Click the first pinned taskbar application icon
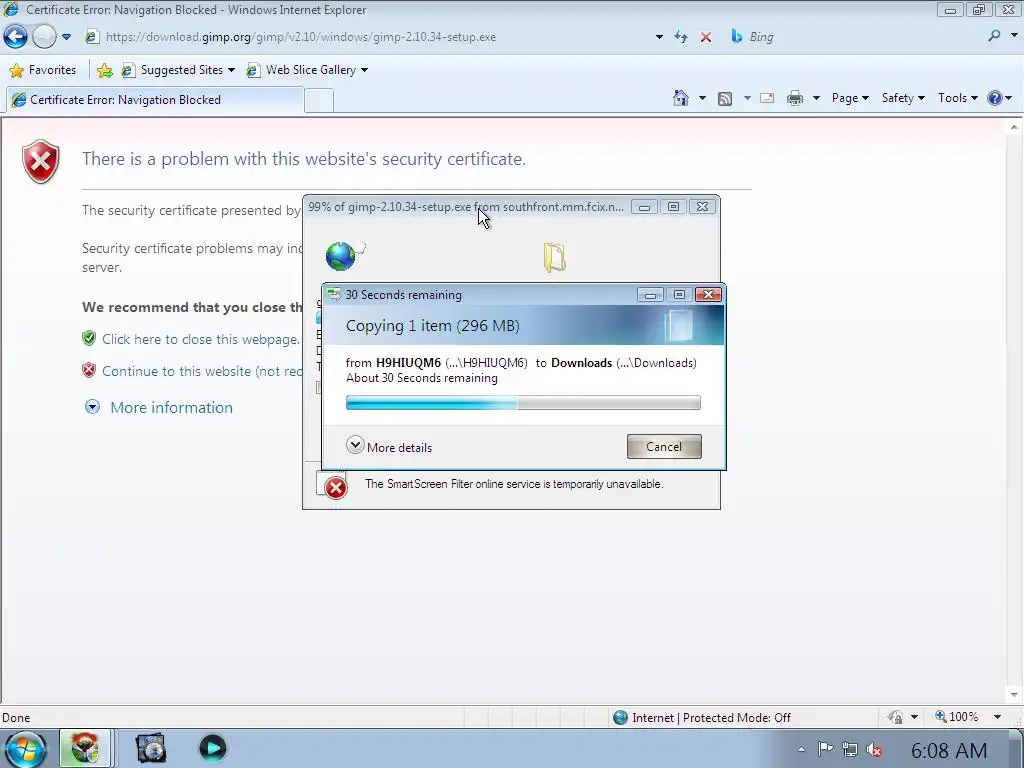1024x768 pixels. point(84,748)
